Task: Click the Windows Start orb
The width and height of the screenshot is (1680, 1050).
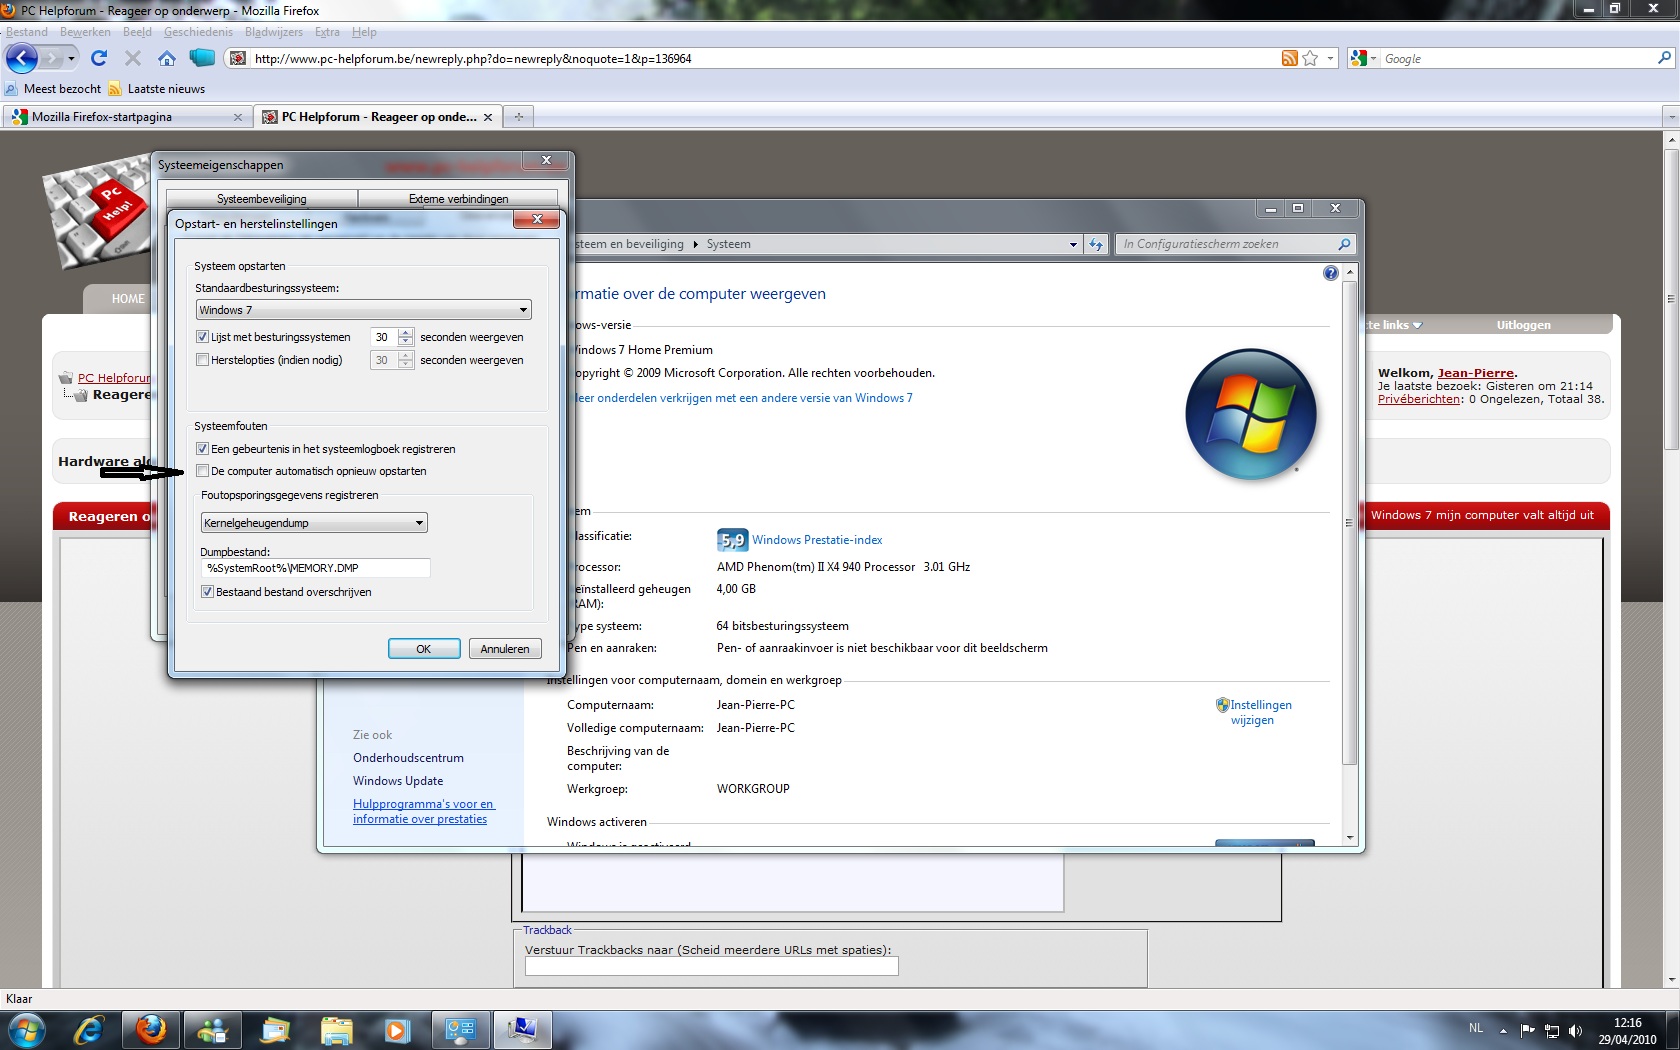Action: pos(26,1030)
